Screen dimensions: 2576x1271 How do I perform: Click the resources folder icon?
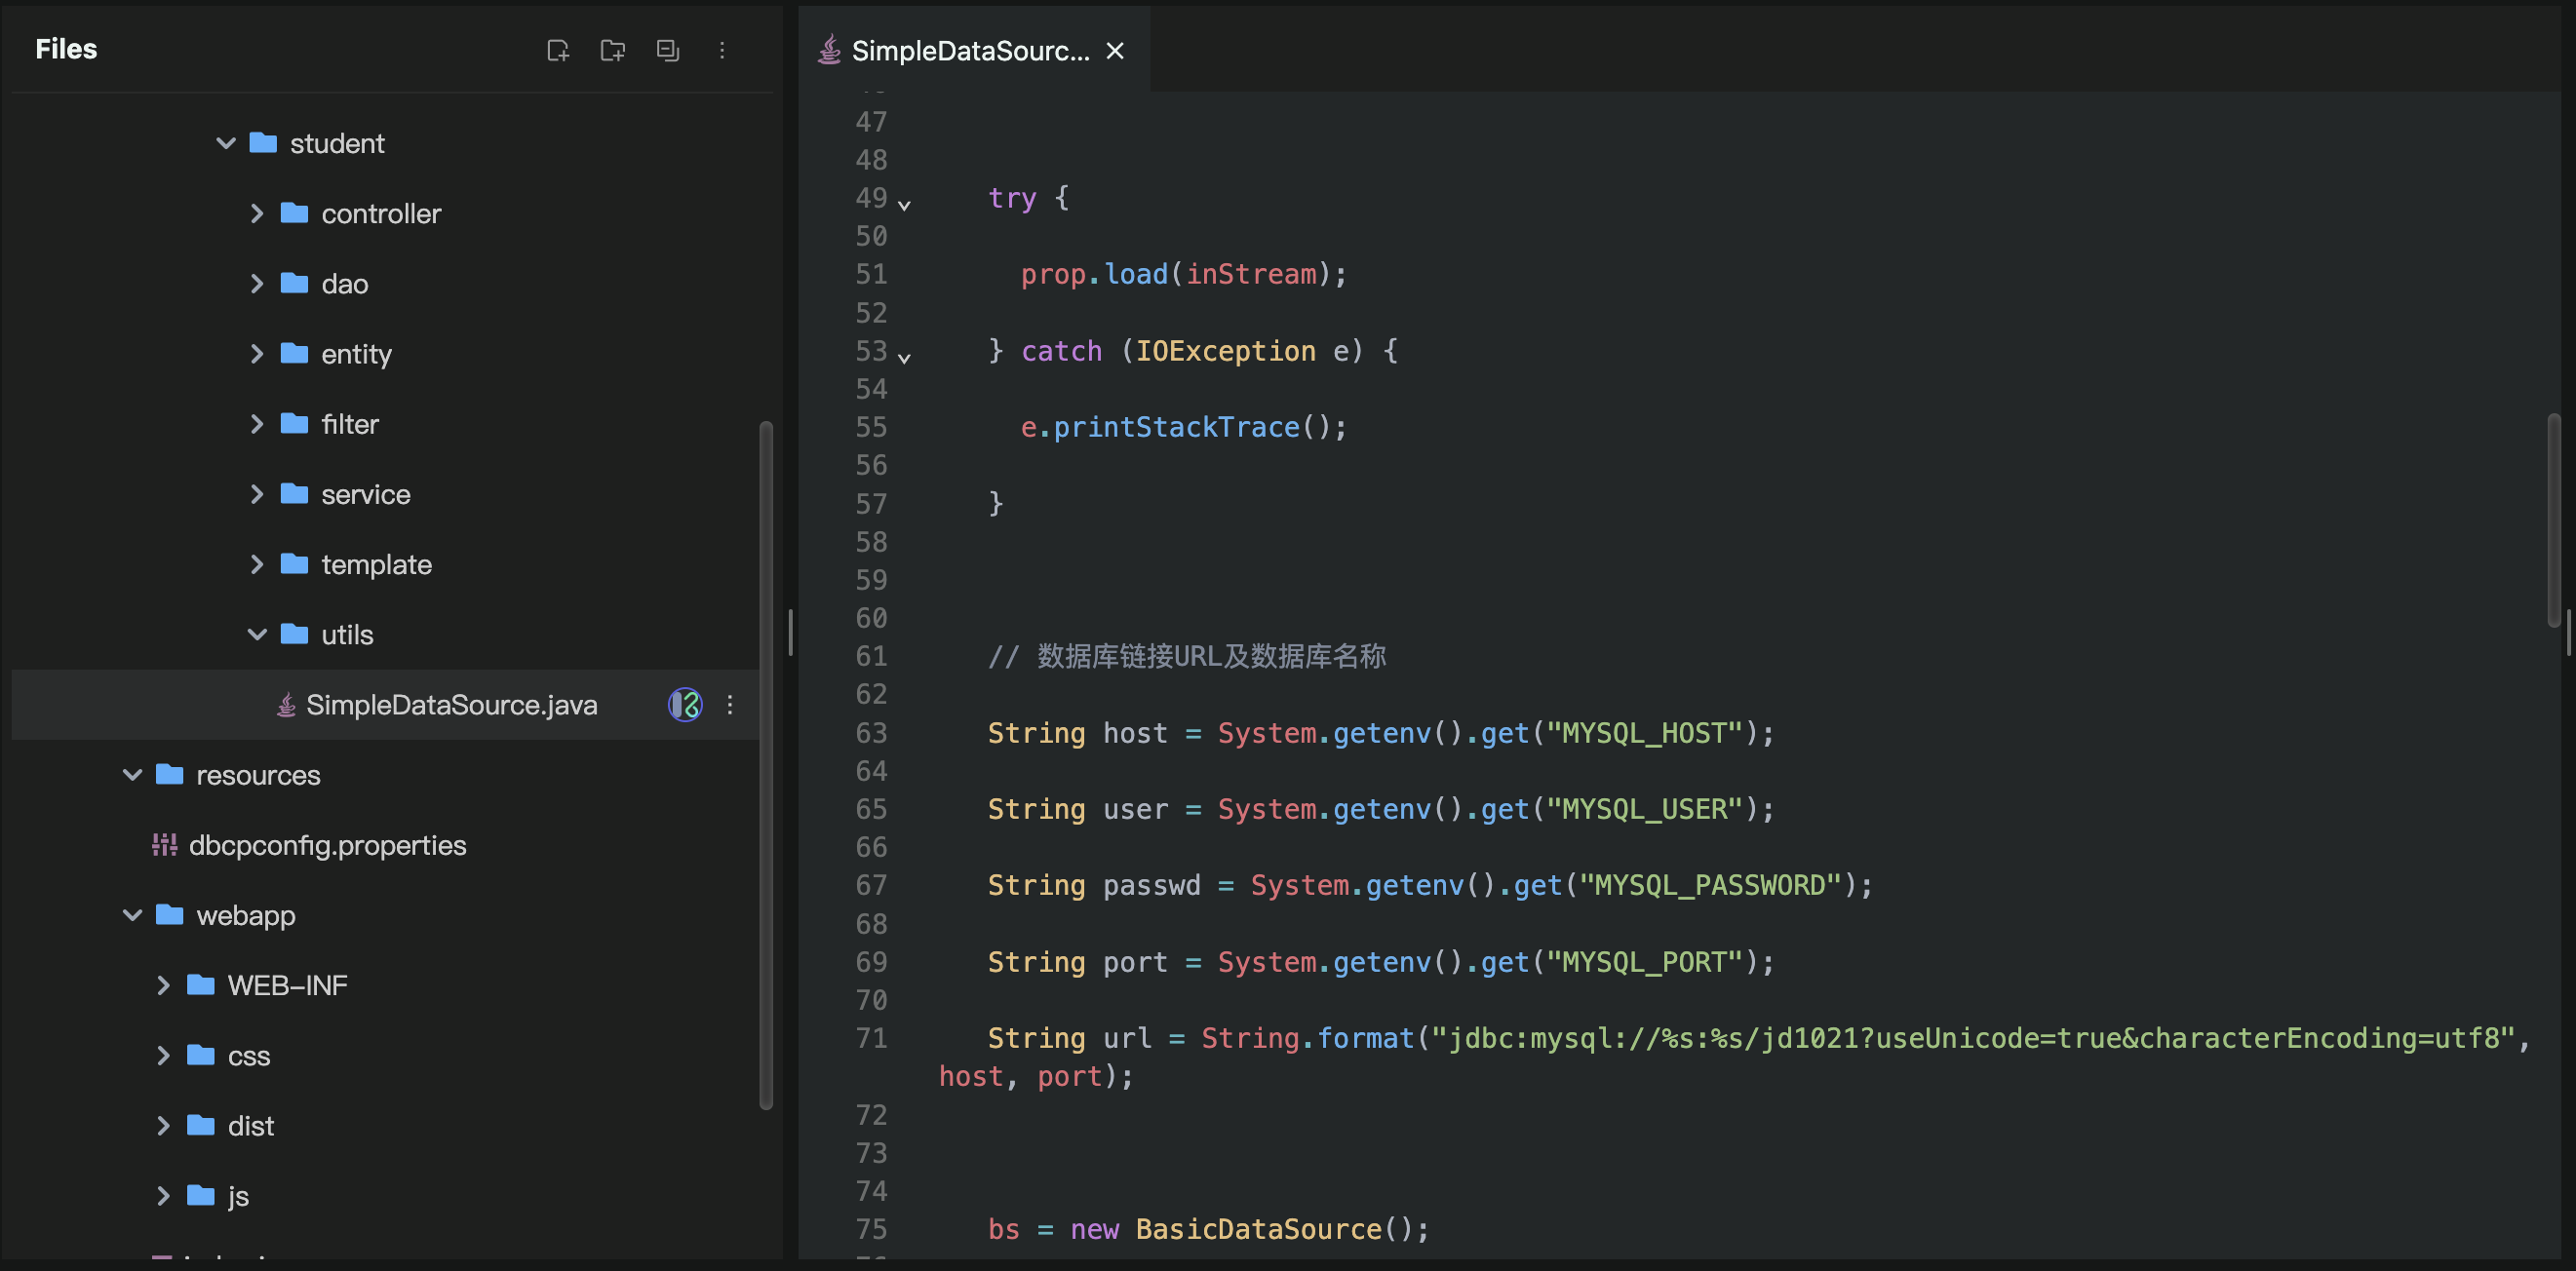(x=169, y=774)
